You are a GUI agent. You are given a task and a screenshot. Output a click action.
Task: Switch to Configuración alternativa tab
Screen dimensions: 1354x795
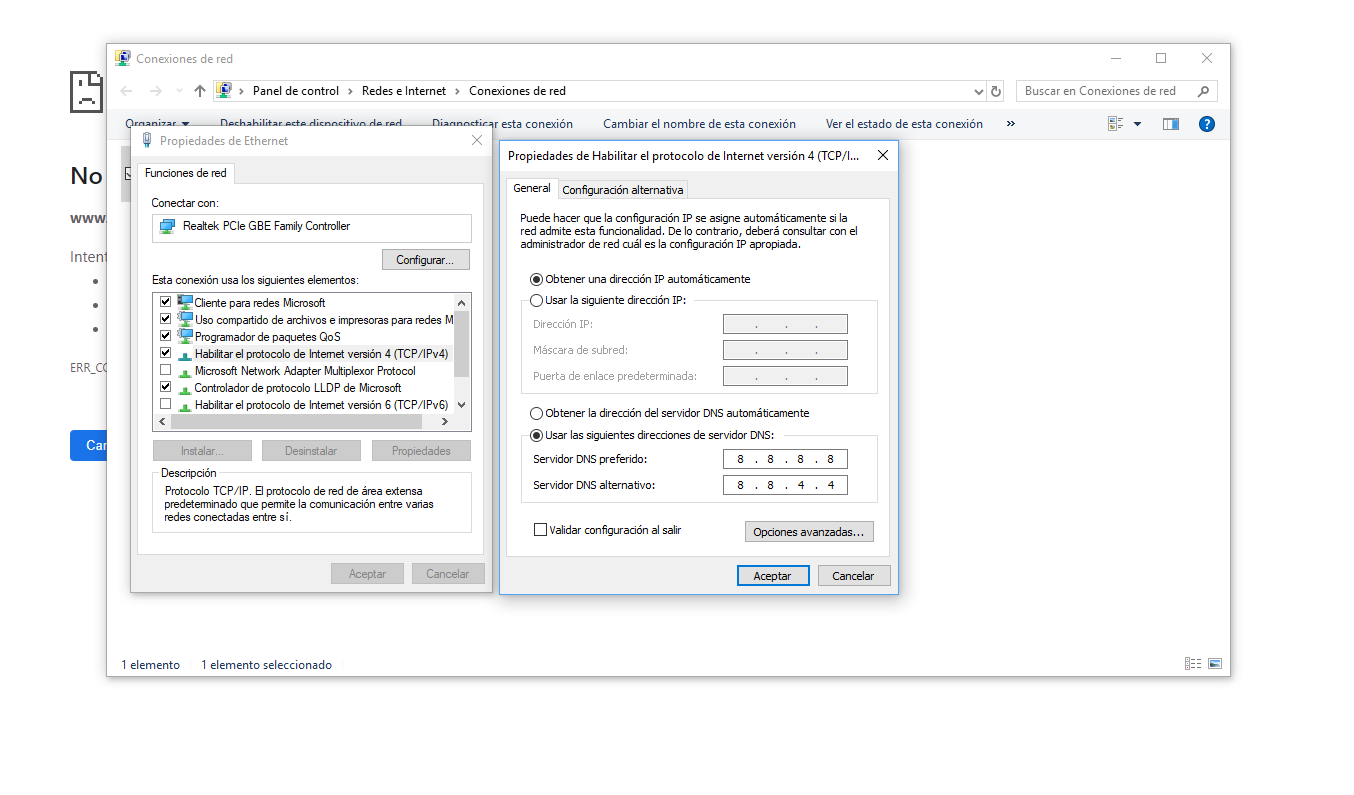pos(623,190)
